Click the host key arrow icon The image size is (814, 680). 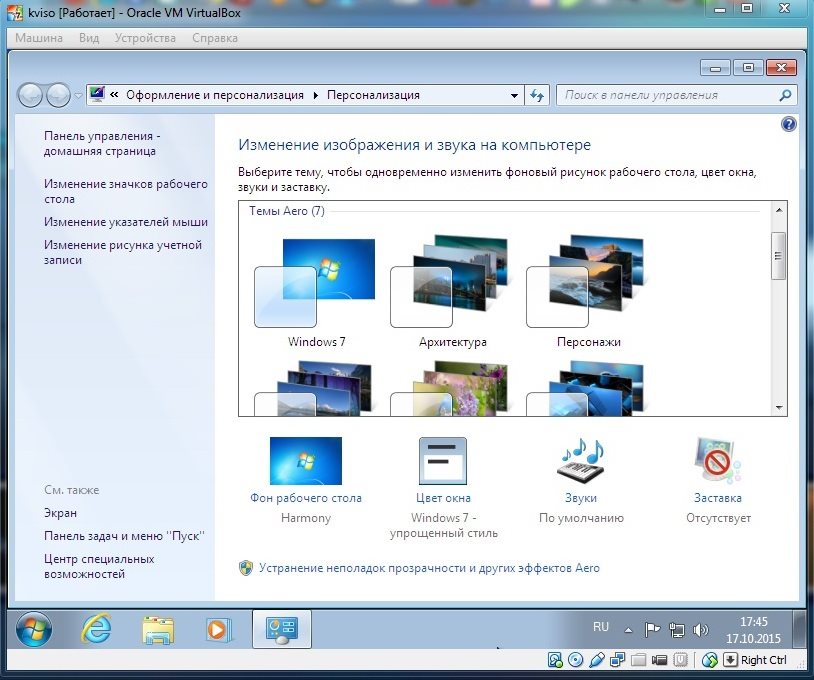(730, 660)
